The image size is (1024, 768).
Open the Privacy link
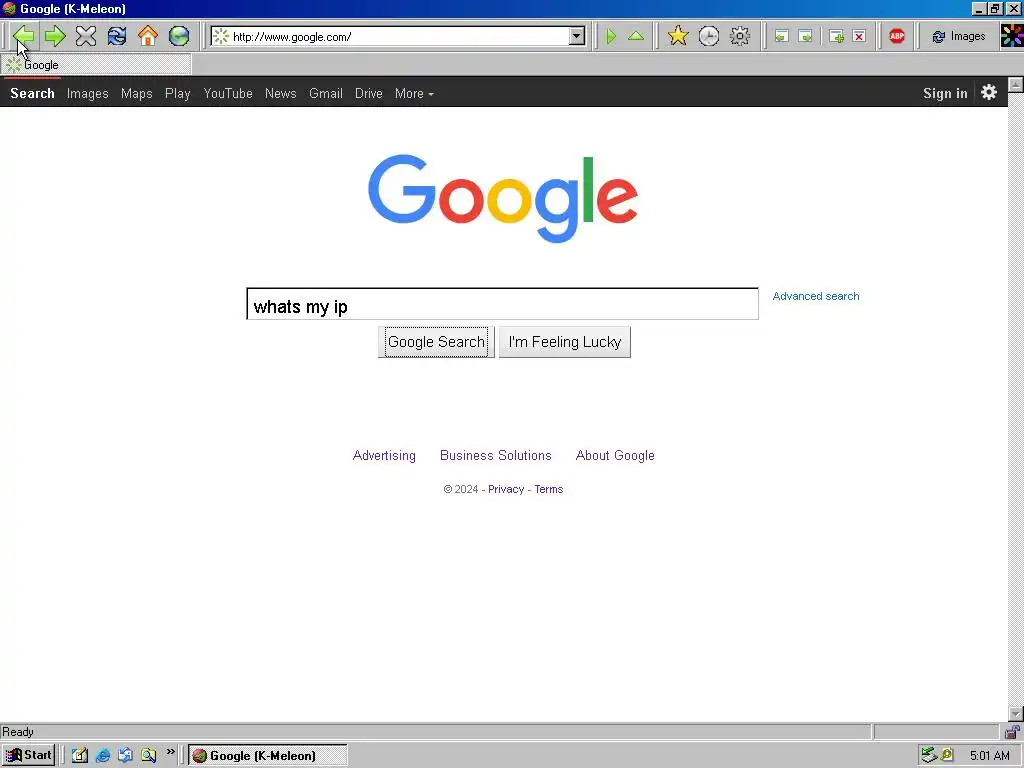click(x=506, y=489)
